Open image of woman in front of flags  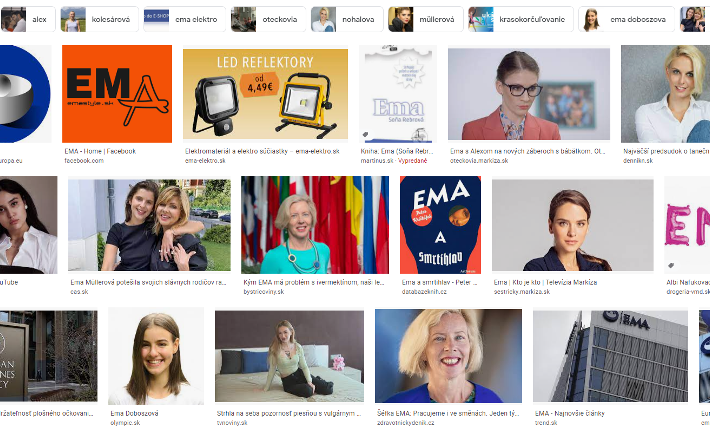pos(315,225)
